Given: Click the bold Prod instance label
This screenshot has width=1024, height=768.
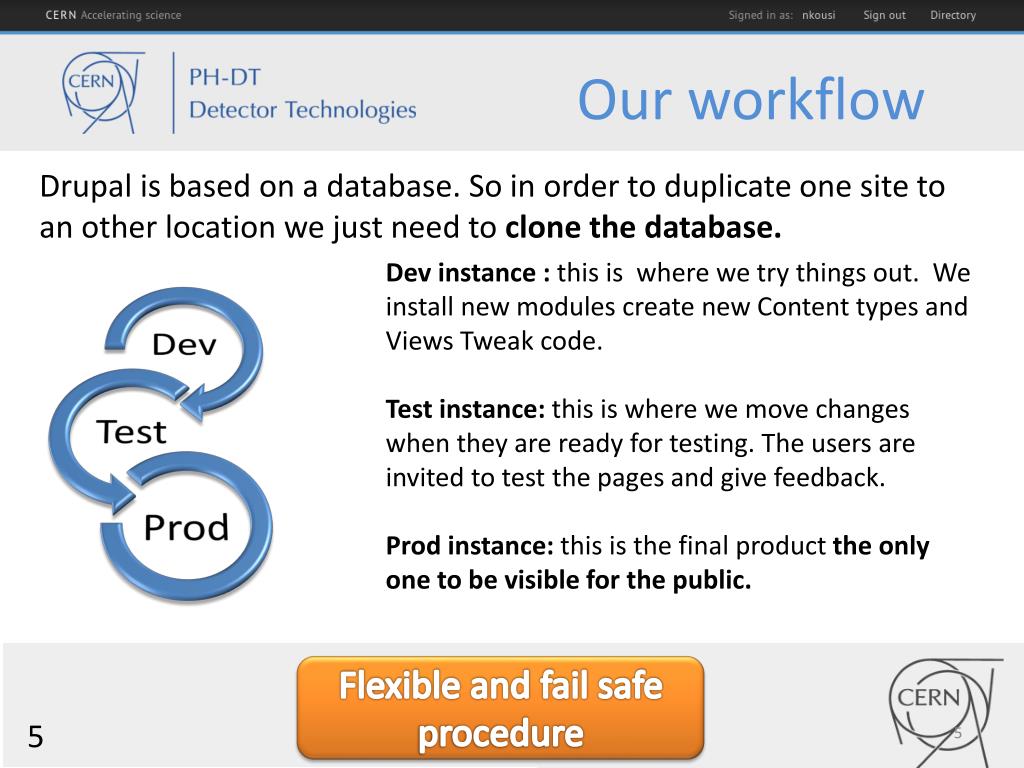Looking at the screenshot, I should point(470,546).
